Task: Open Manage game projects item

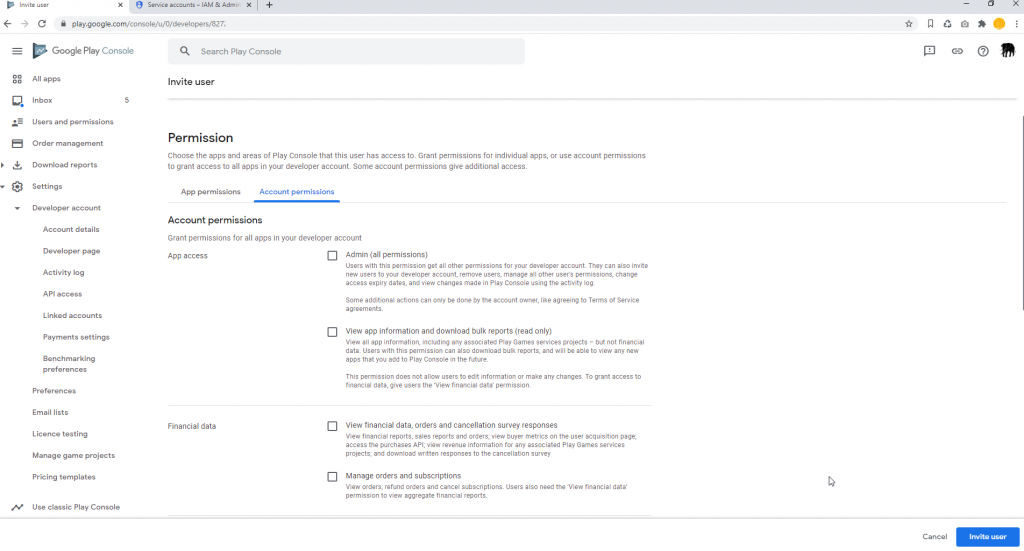Action: coord(73,456)
